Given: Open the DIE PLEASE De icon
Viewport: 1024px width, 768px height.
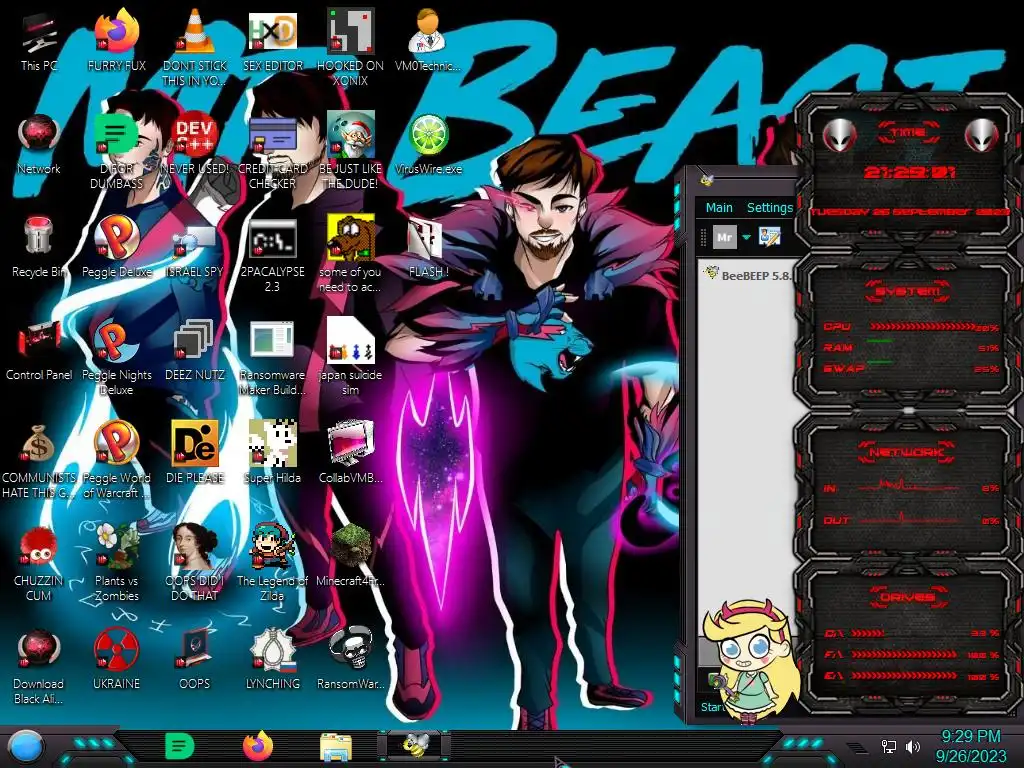Looking at the screenshot, I should coord(195,453).
